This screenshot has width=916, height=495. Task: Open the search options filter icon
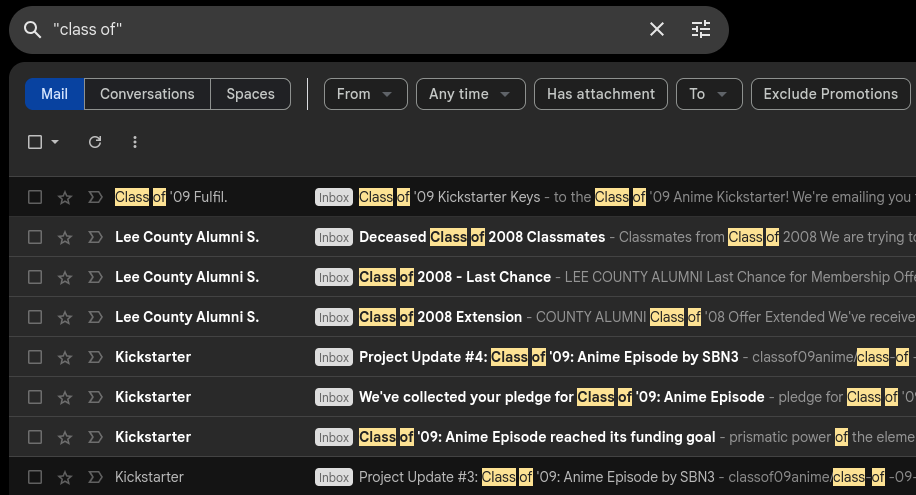point(701,30)
